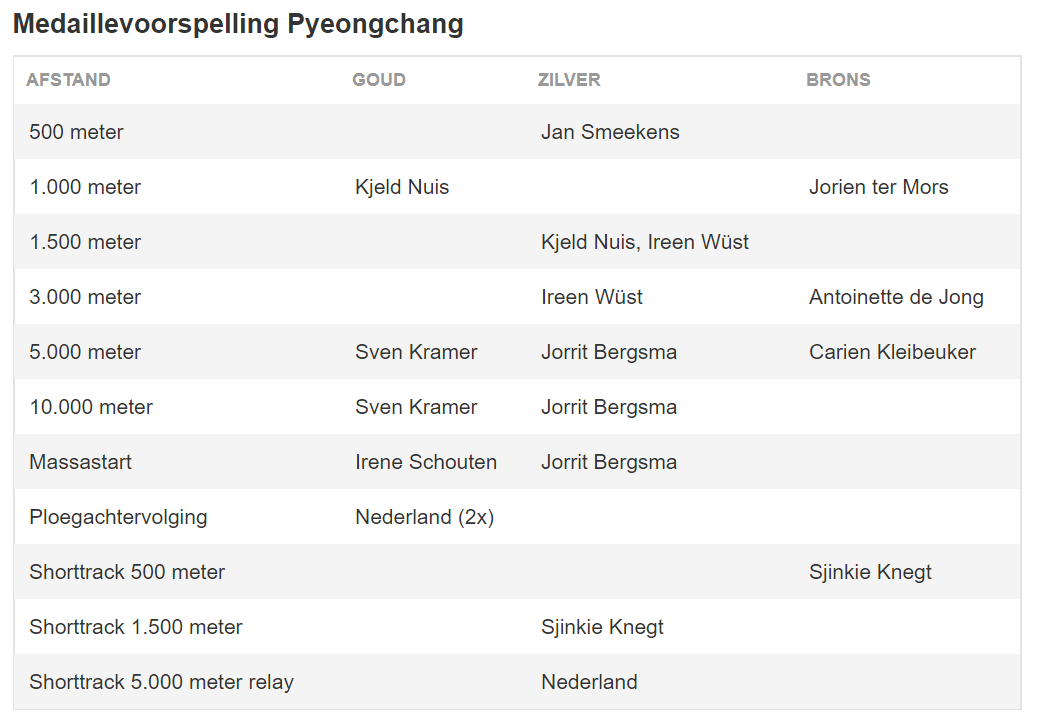The height and width of the screenshot is (722, 1039).
Task: Click Jorrit Bergsma in the Massastart row
Action: [608, 462]
